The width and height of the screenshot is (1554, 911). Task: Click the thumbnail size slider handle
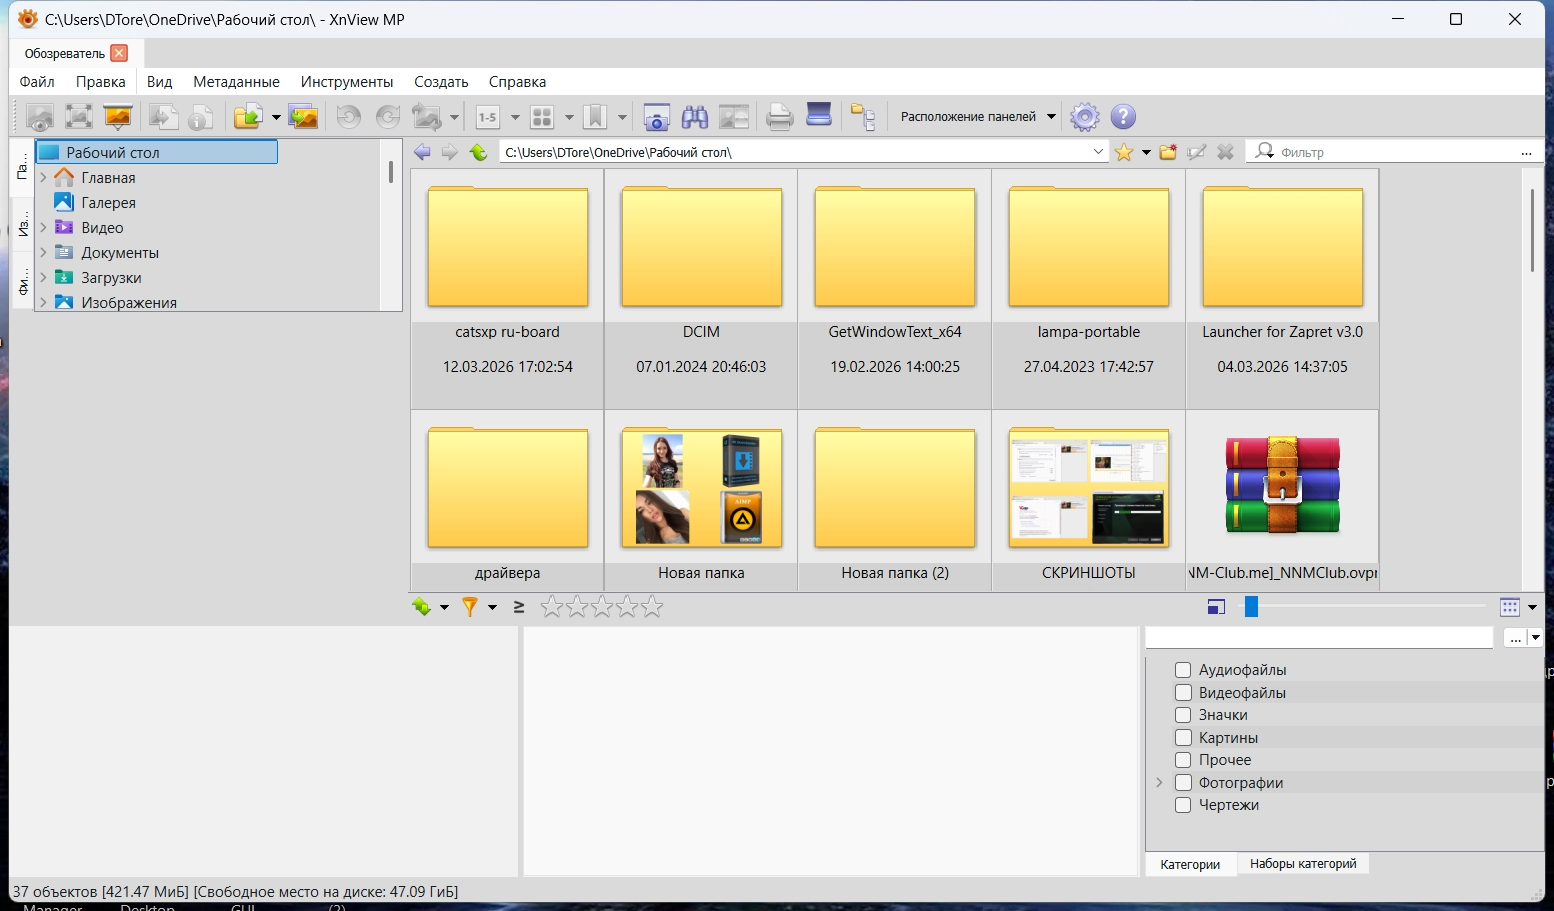1251,607
